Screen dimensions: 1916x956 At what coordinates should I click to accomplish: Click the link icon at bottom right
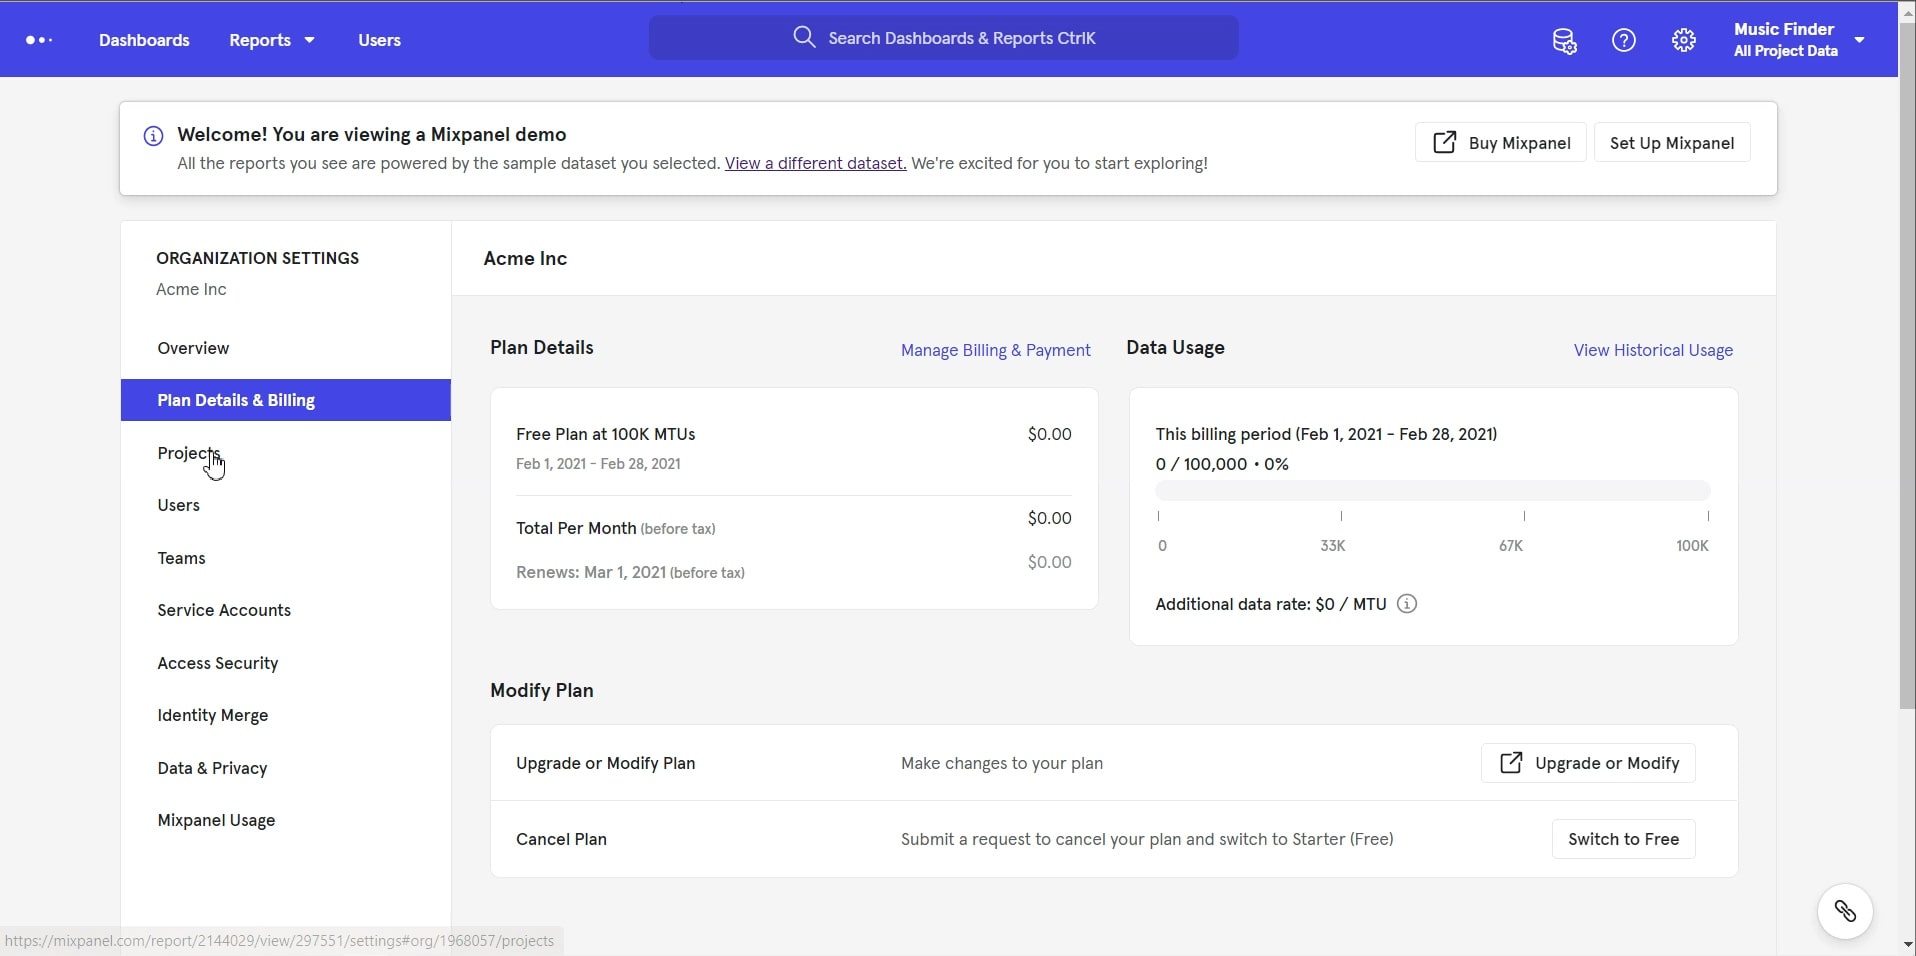1845,911
